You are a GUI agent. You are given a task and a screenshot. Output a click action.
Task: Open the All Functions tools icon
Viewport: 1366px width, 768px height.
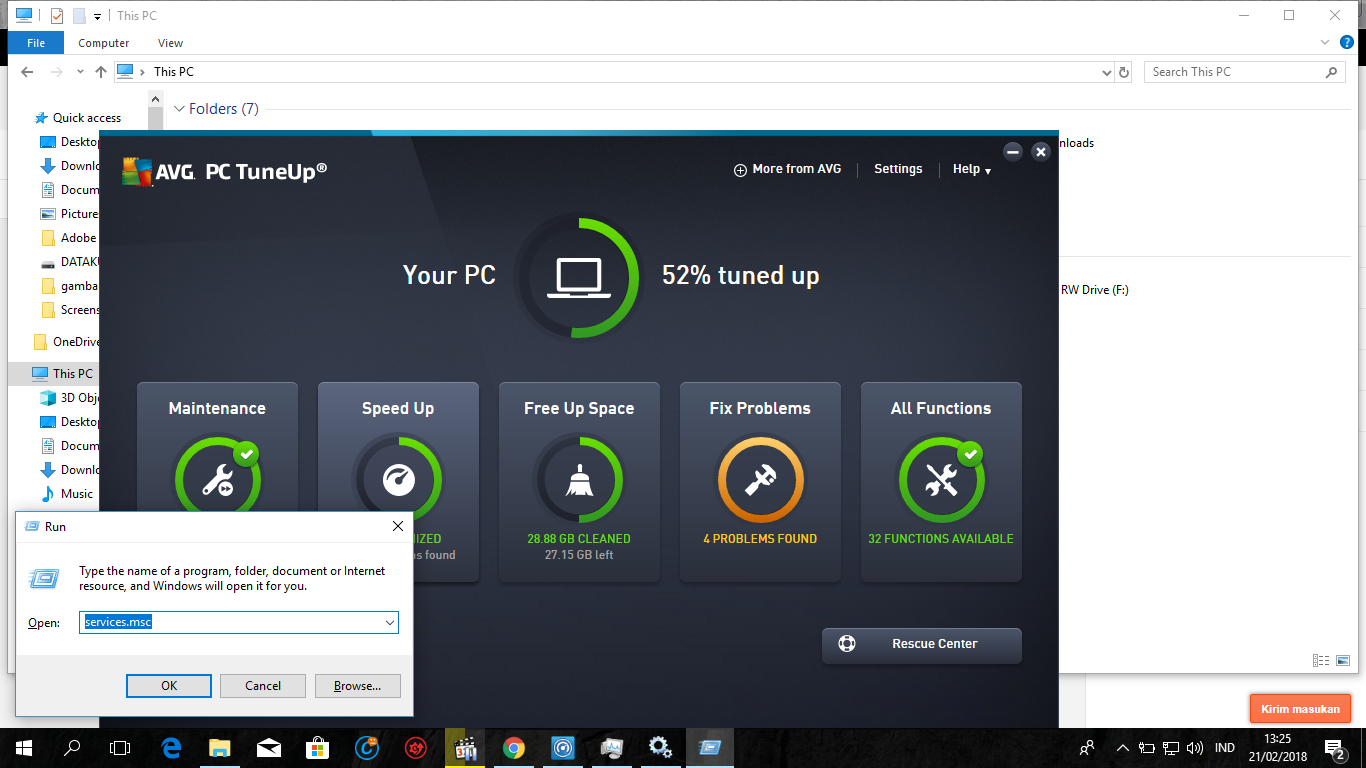point(941,481)
